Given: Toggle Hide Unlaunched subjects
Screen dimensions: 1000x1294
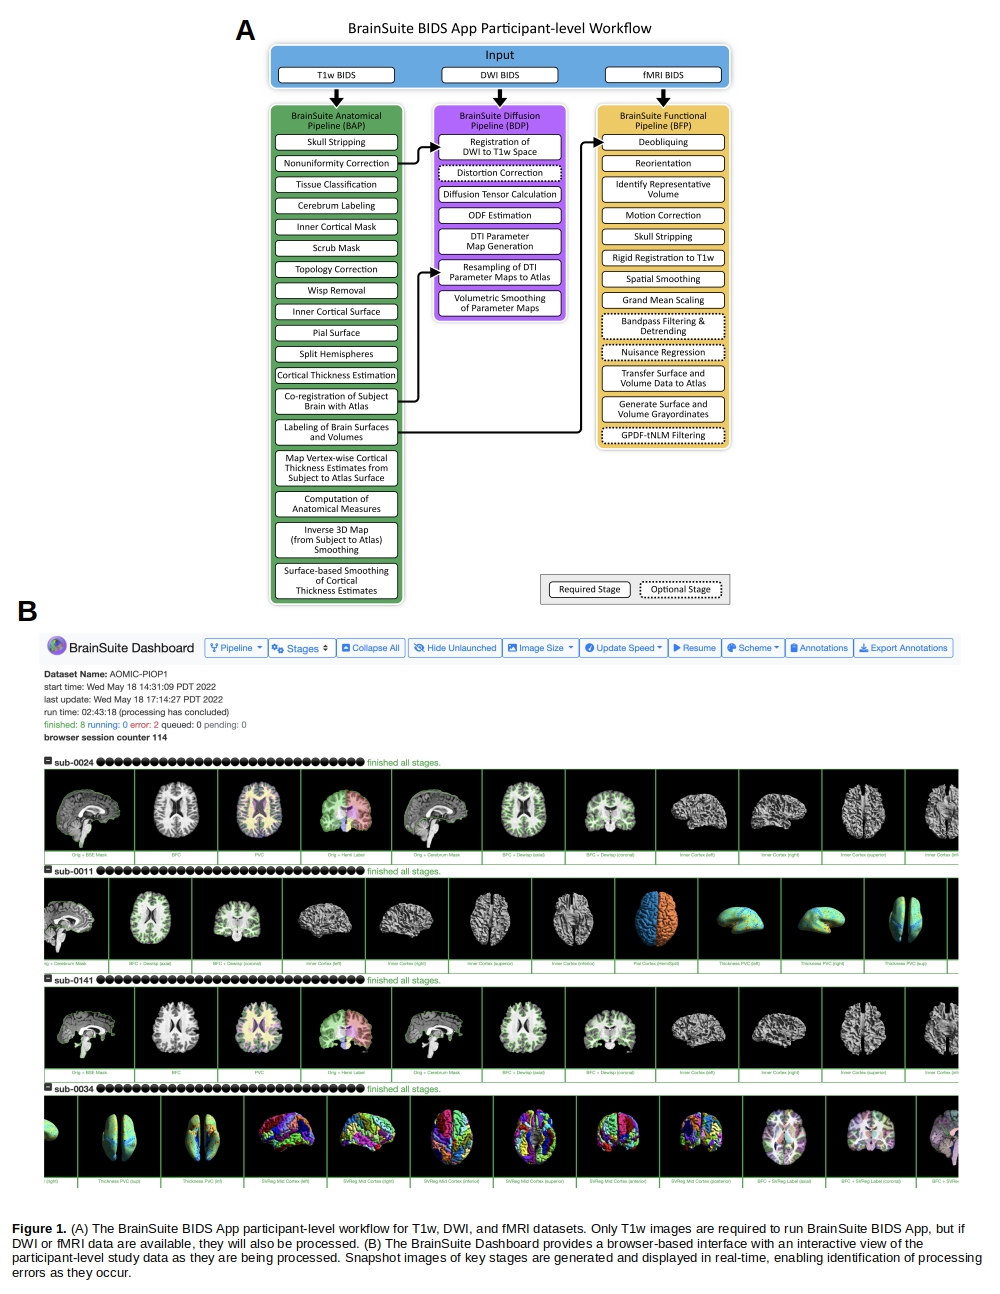Looking at the screenshot, I should tap(455, 648).
